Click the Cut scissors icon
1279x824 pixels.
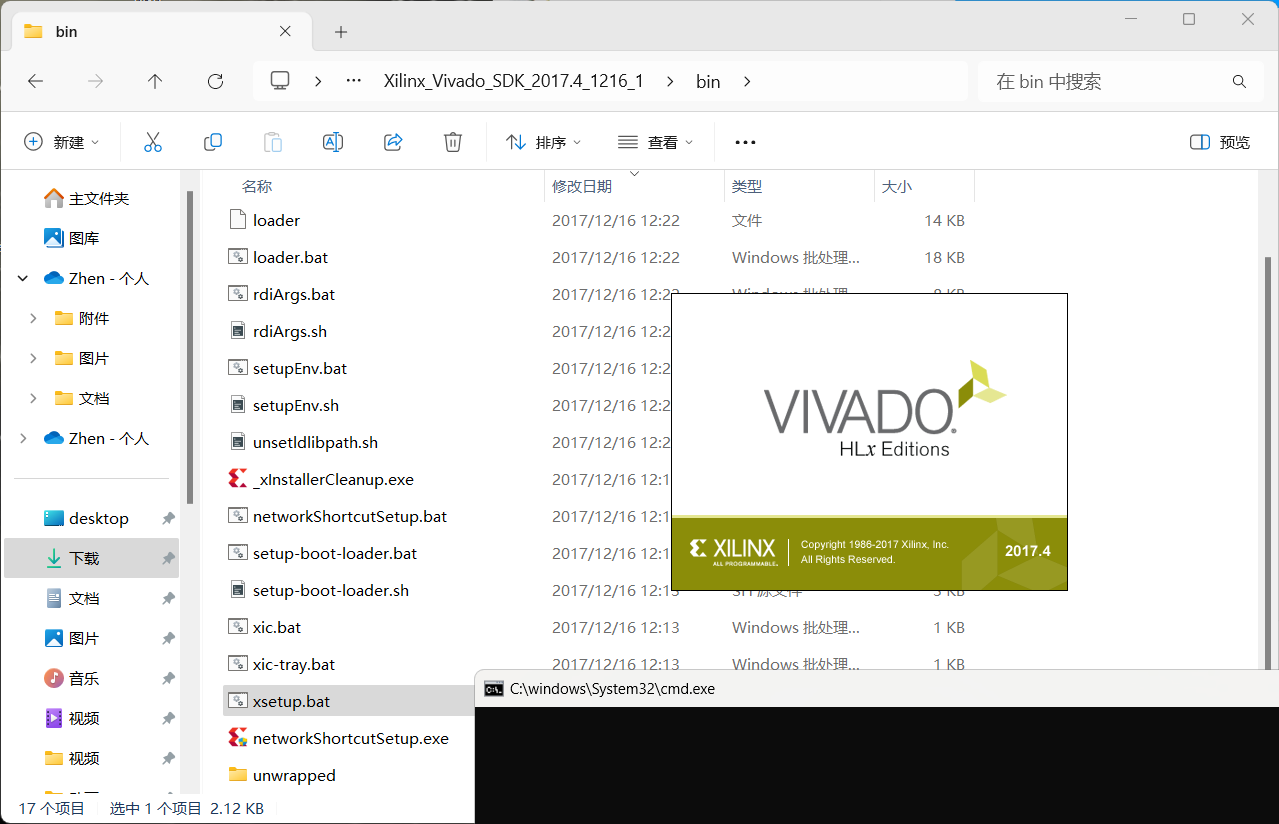pyautogui.click(x=153, y=142)
